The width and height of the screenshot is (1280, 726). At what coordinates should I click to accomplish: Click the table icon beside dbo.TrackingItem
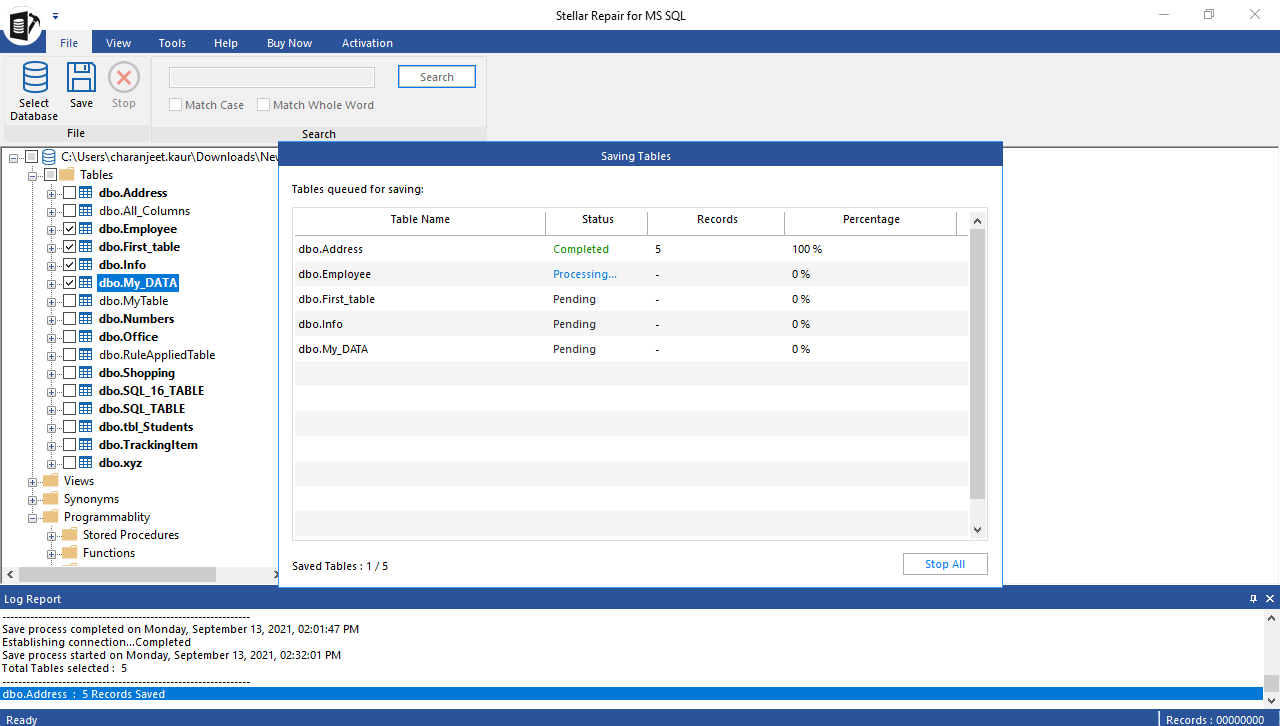86,445
